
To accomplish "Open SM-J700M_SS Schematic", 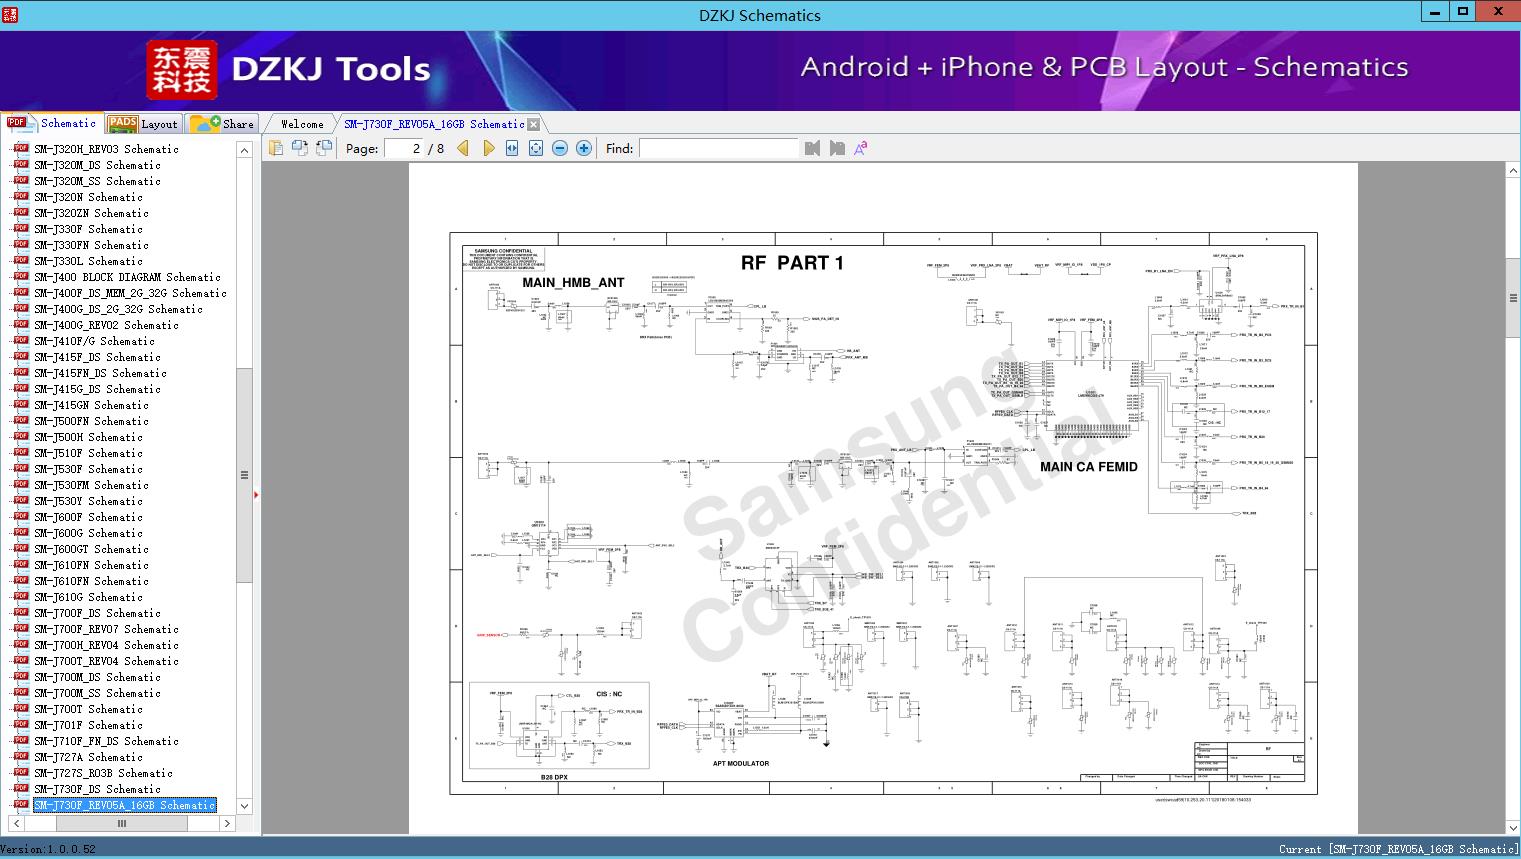I will 97,693.
